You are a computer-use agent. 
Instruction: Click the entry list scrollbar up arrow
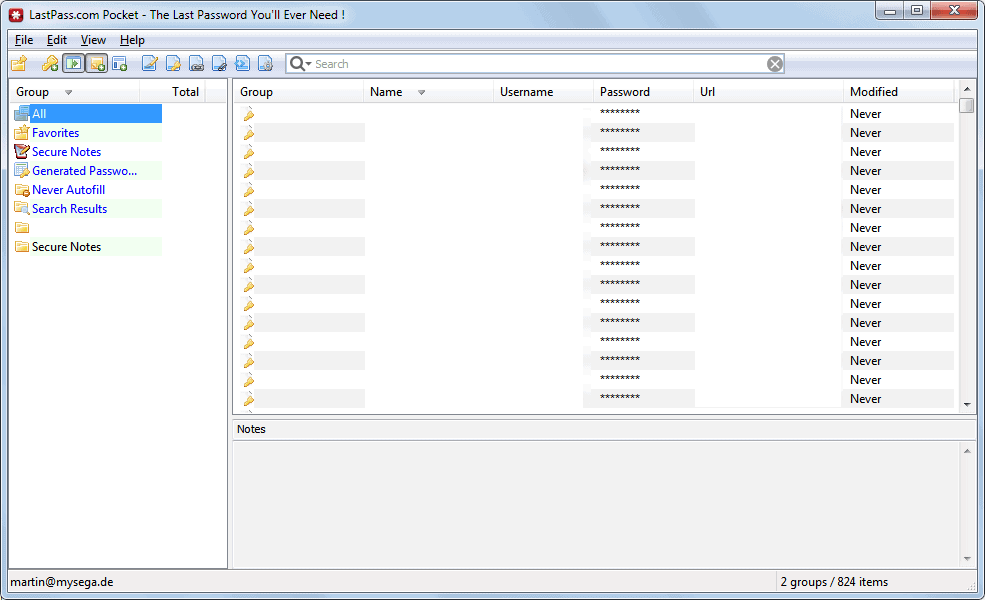click(967, 89)
